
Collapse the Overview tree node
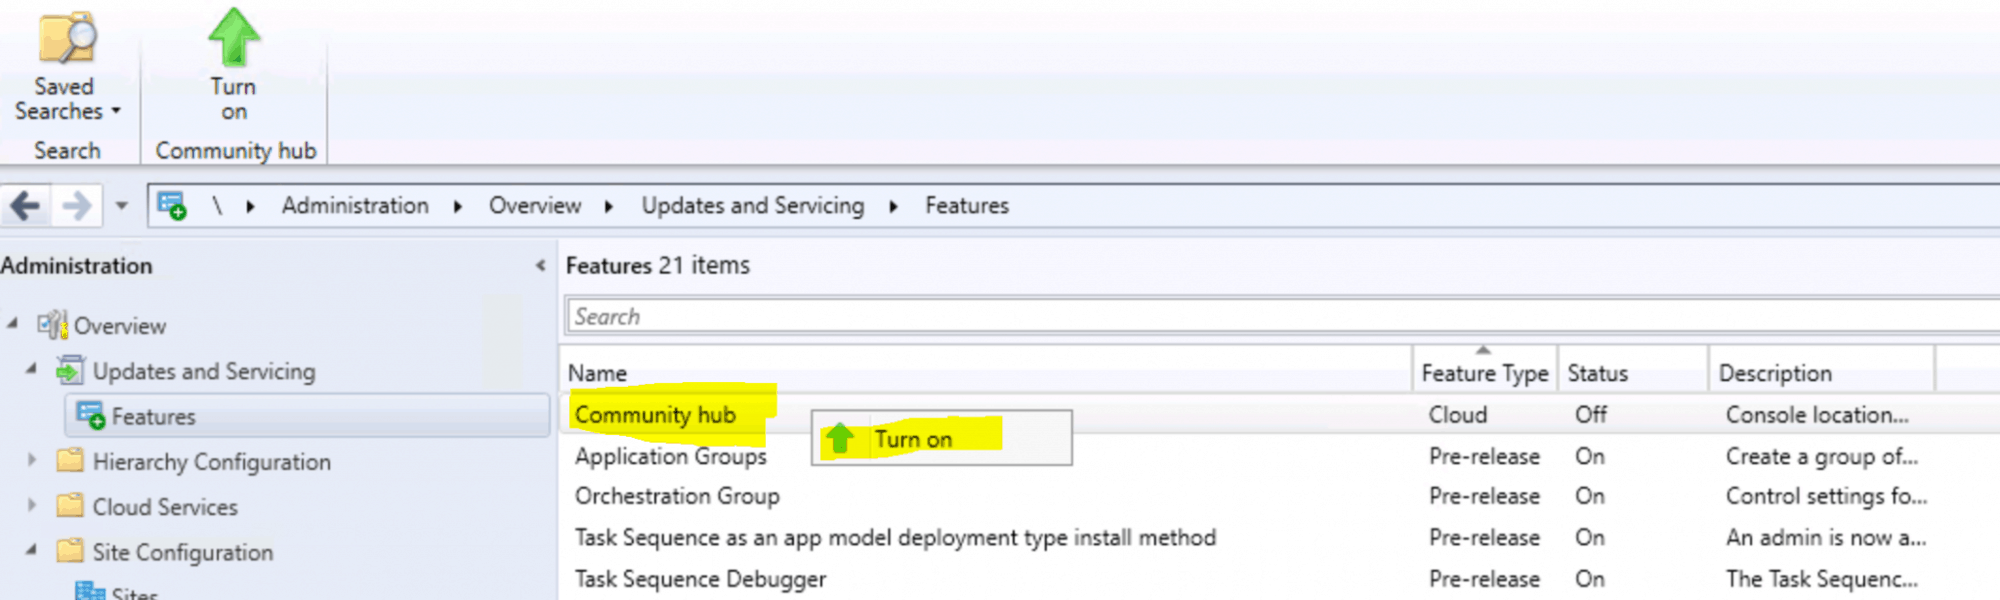12,324
